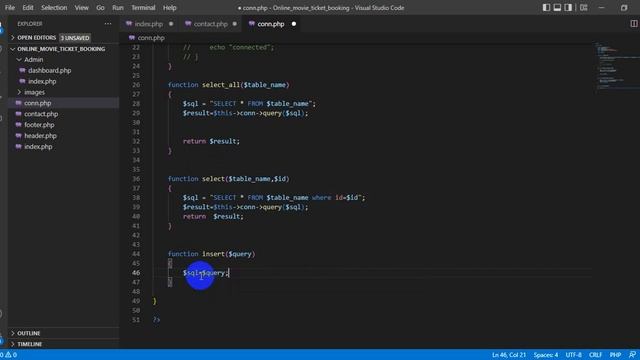
Task: Click the 'where id=$id' query text
Action: click(x=335, y=198)
